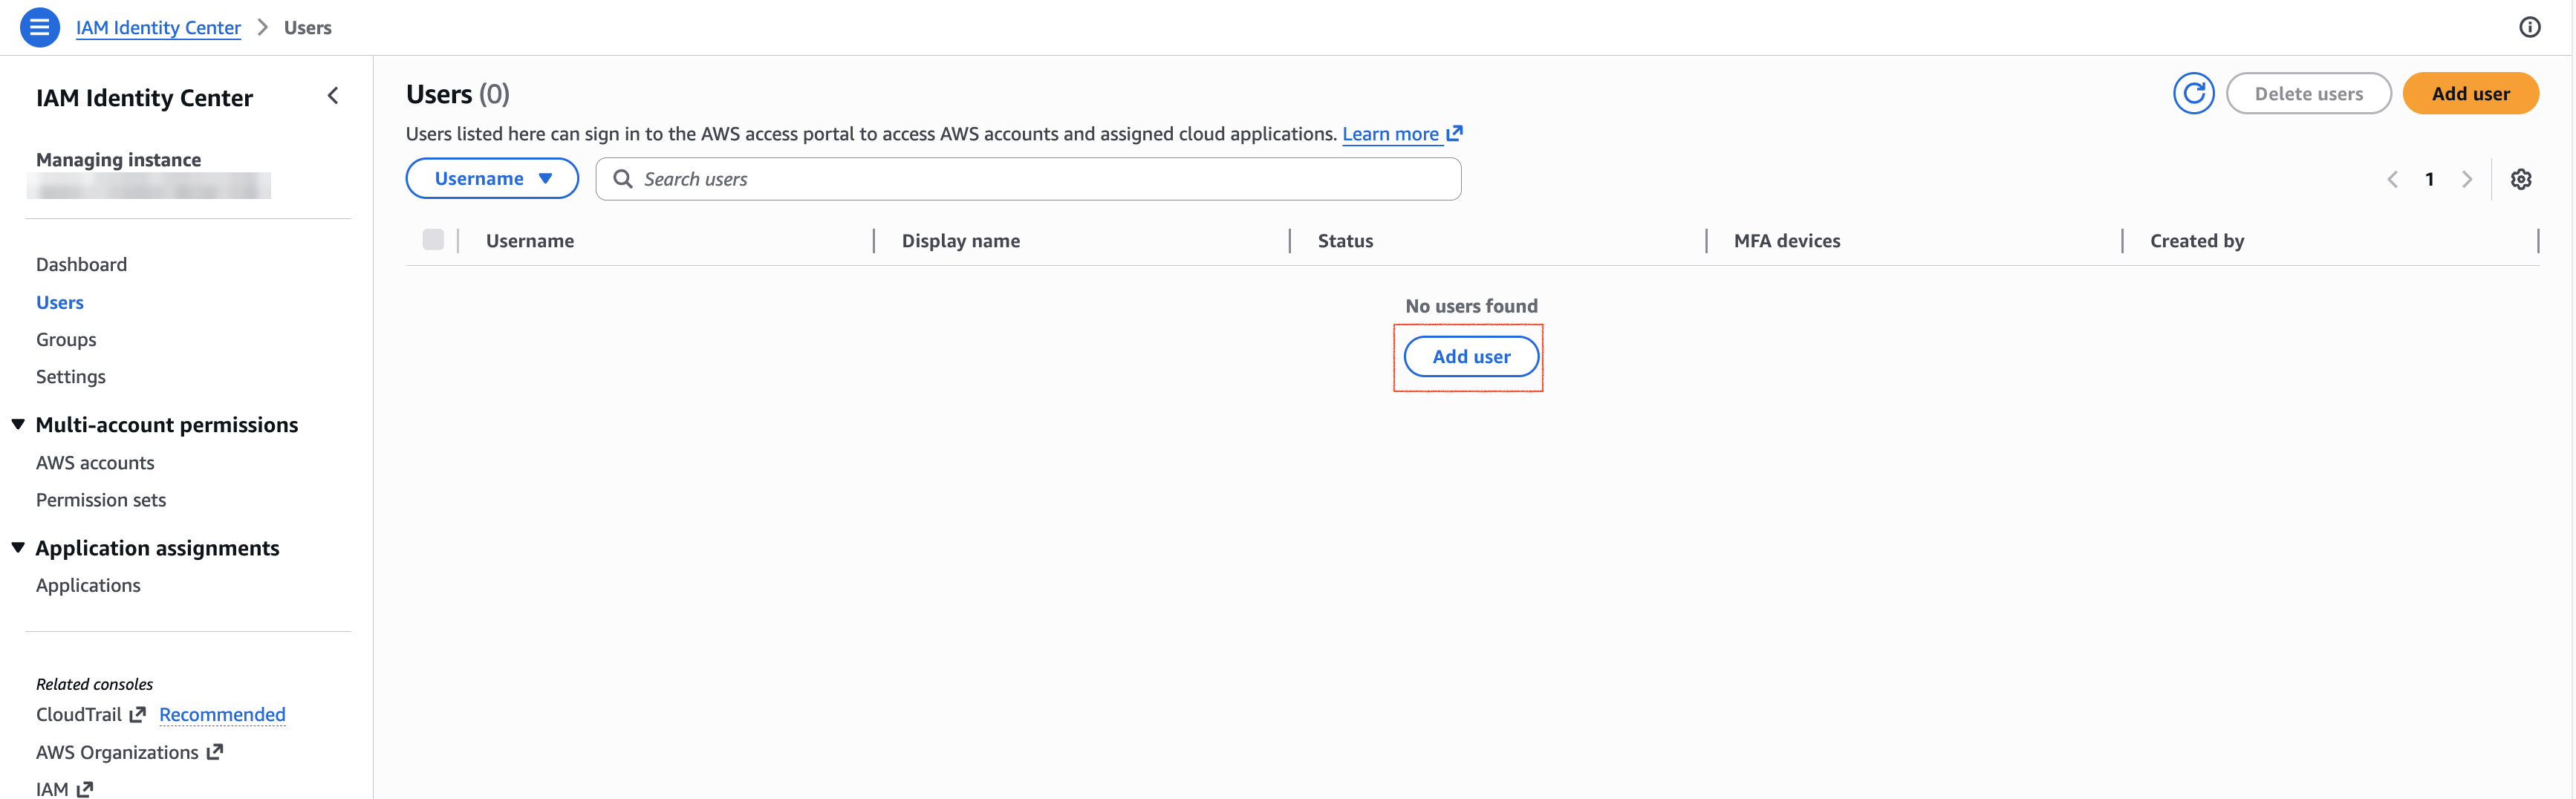Click page number 1 in pagination

tap(2429, 179)
